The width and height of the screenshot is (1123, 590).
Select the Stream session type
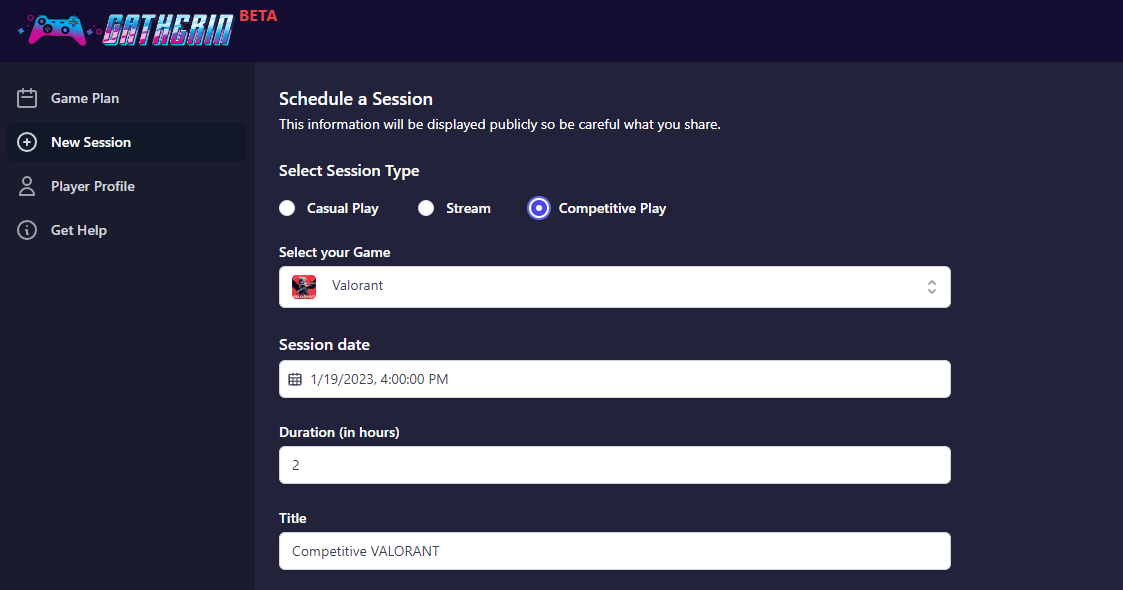coord(426,208)
